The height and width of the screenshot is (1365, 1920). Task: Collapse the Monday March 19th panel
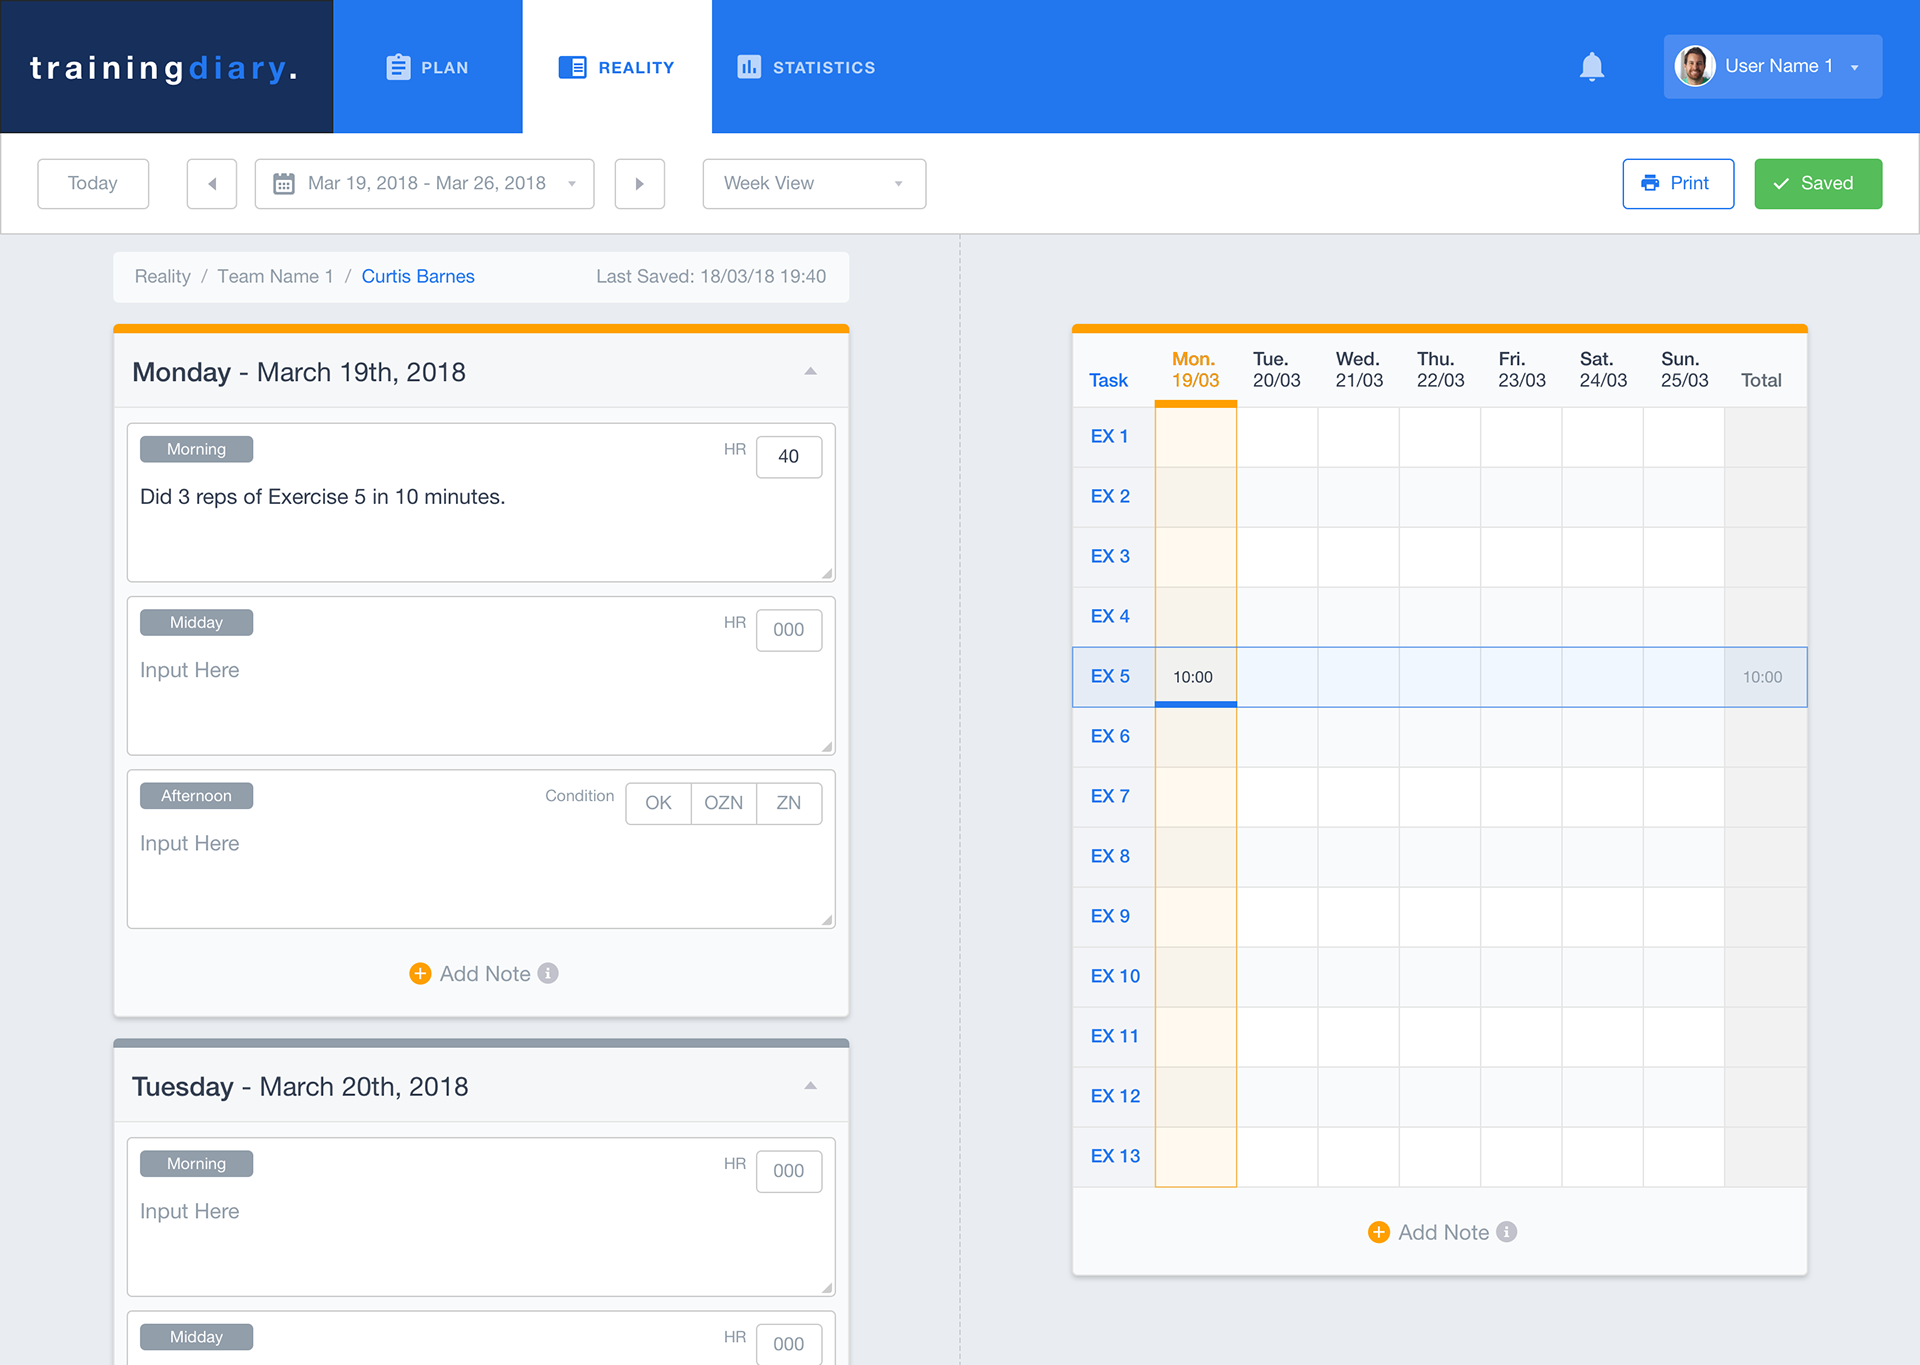pos(811,371)
